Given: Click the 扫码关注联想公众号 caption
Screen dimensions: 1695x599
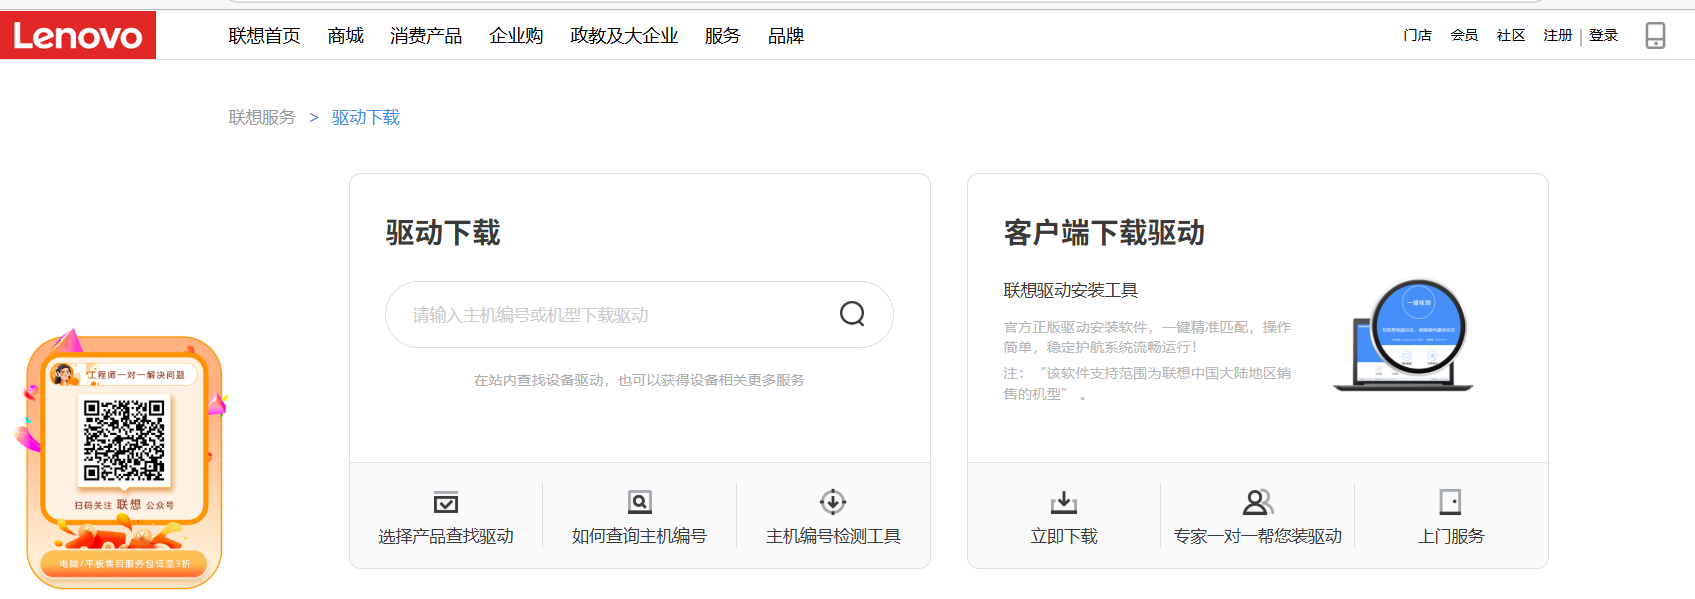Looking at the screenshot, I should click(124, 505).
